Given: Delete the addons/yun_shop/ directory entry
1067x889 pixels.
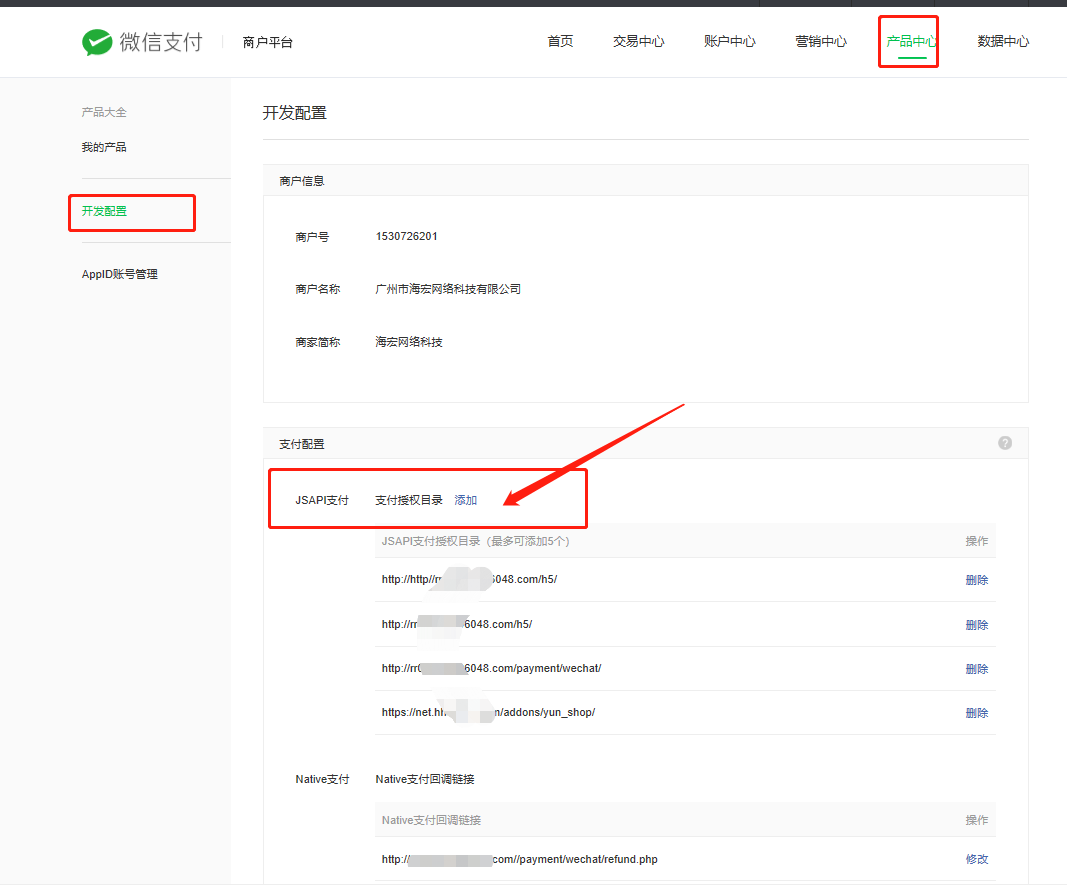Looking at the screenshot, I should pyautogui.click(x=976, y=713).
